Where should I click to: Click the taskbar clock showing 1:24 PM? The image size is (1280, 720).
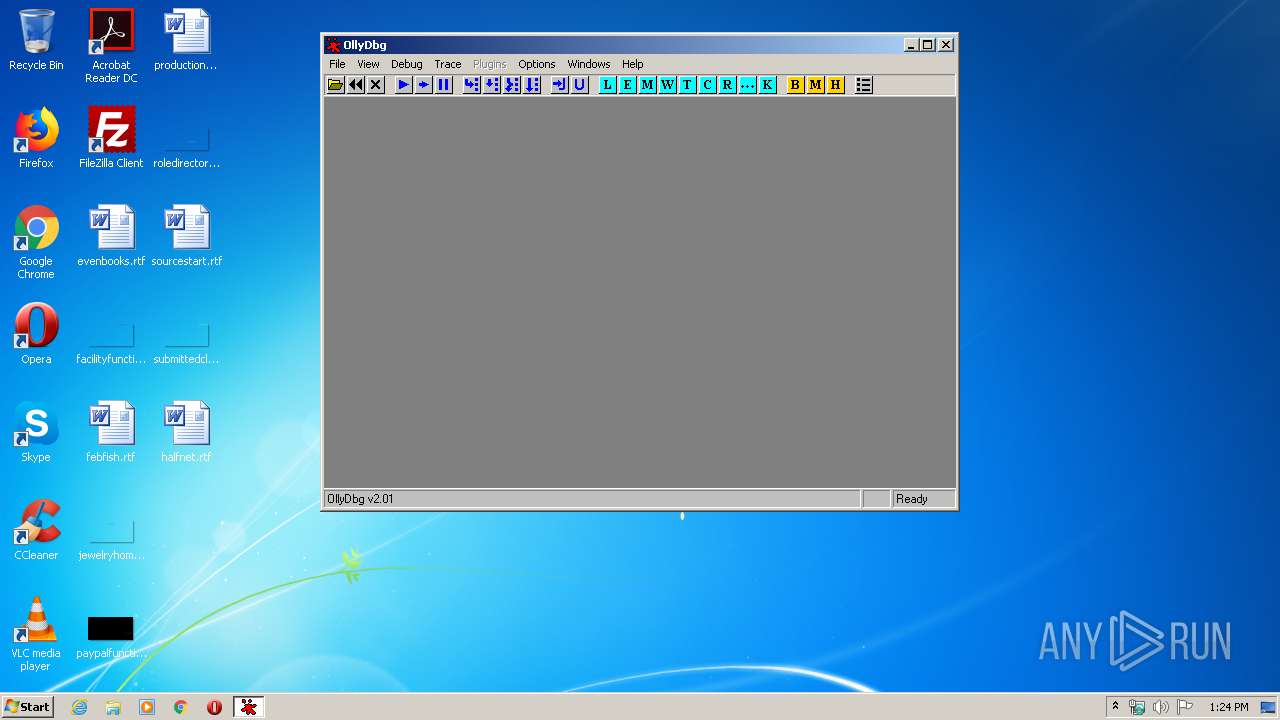[x=1228, y=707]
